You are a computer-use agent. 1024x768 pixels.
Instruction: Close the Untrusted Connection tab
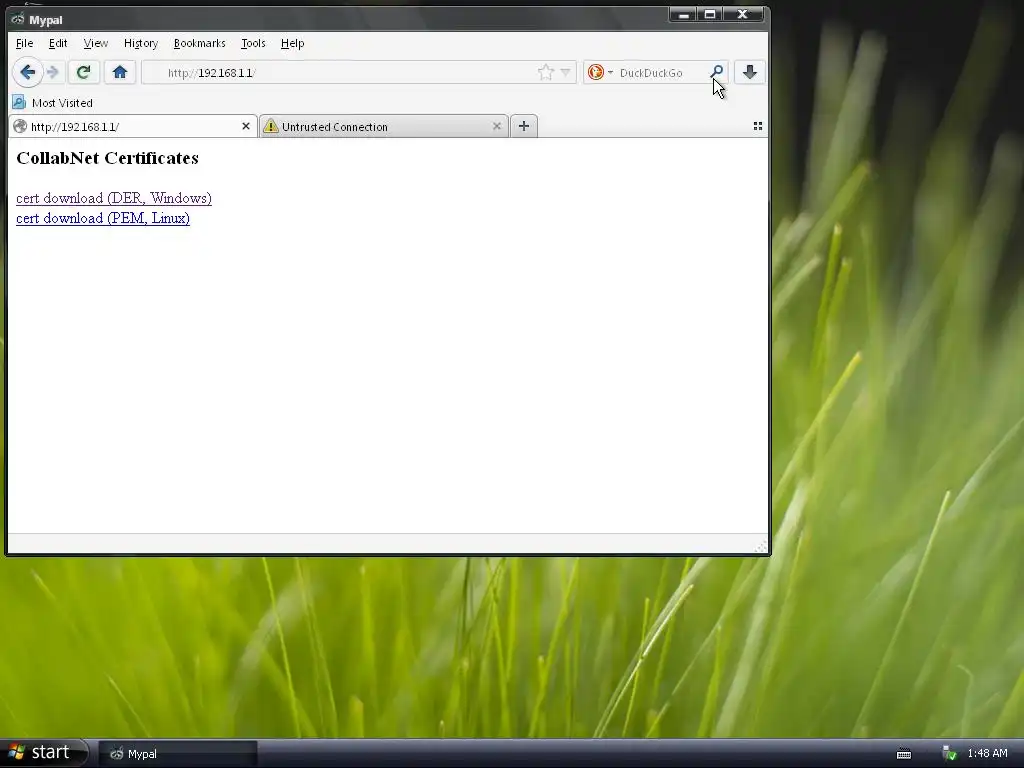(496, 126)
